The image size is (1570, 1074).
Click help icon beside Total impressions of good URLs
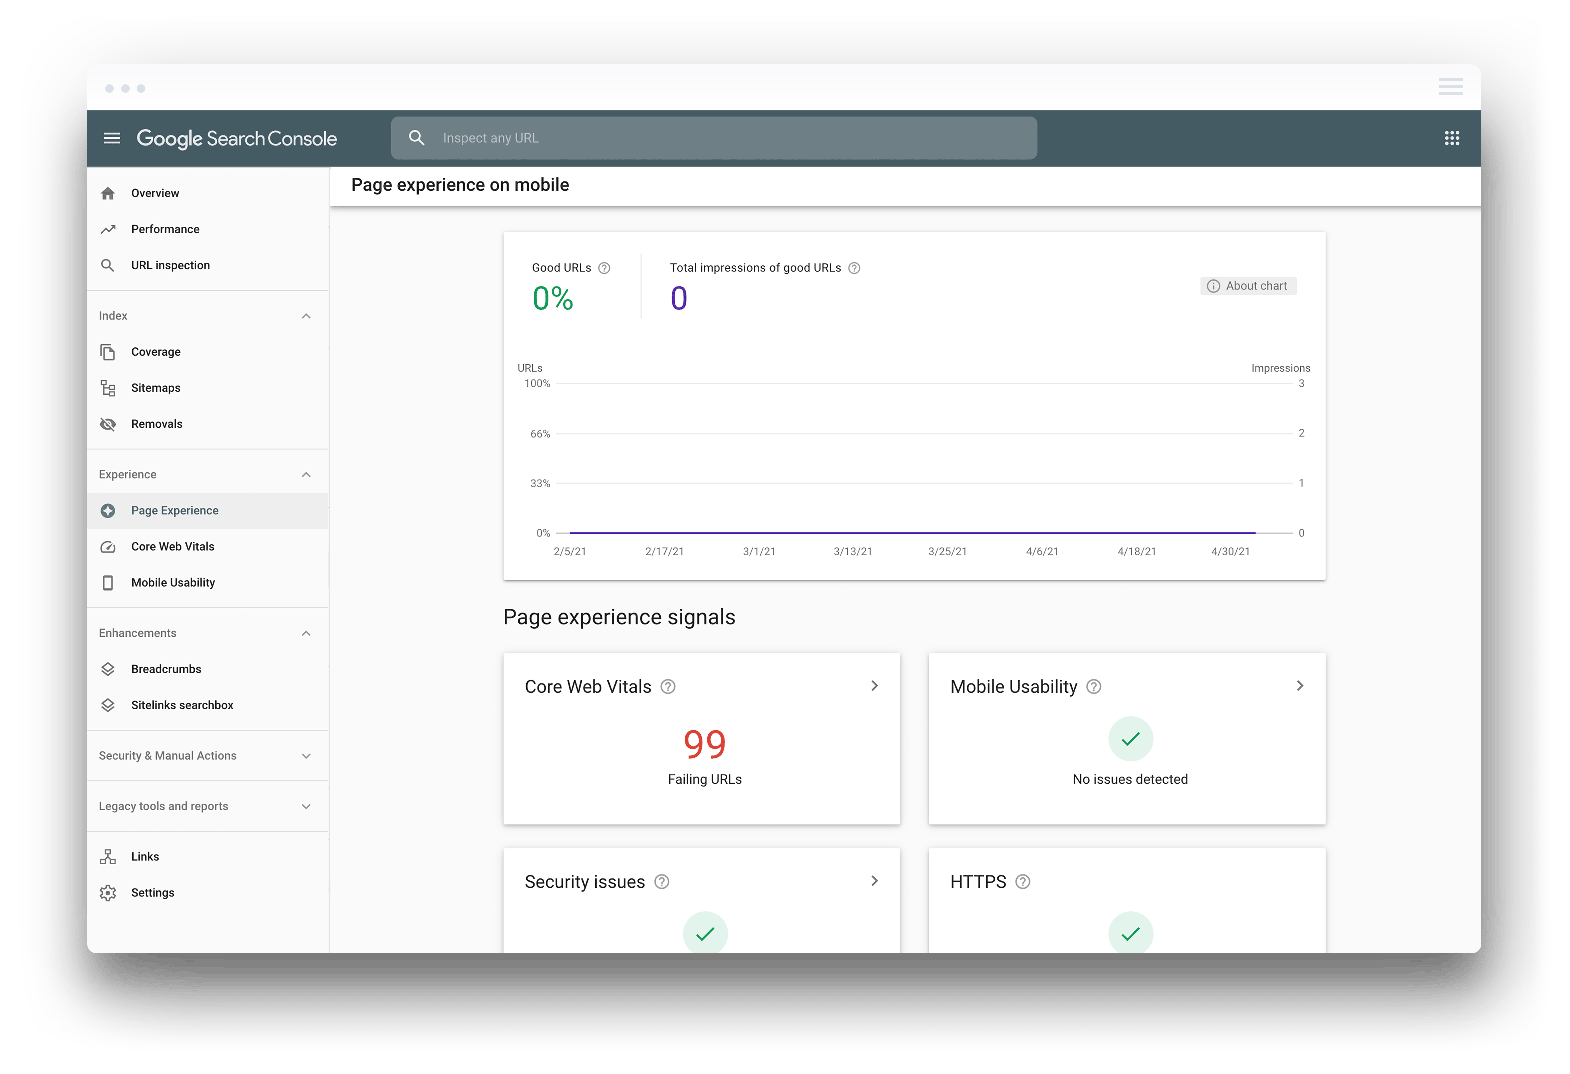click(x=854, y=268)
